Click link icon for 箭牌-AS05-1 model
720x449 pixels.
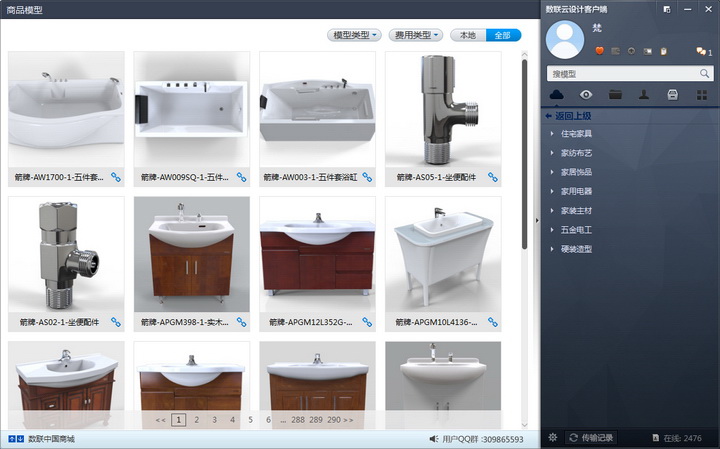[x=493, y=177]
